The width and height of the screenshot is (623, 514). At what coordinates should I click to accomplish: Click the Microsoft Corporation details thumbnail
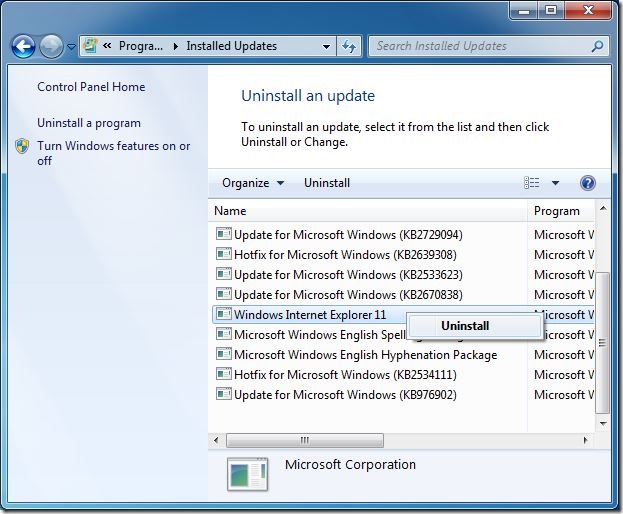[x=248, y=474]
